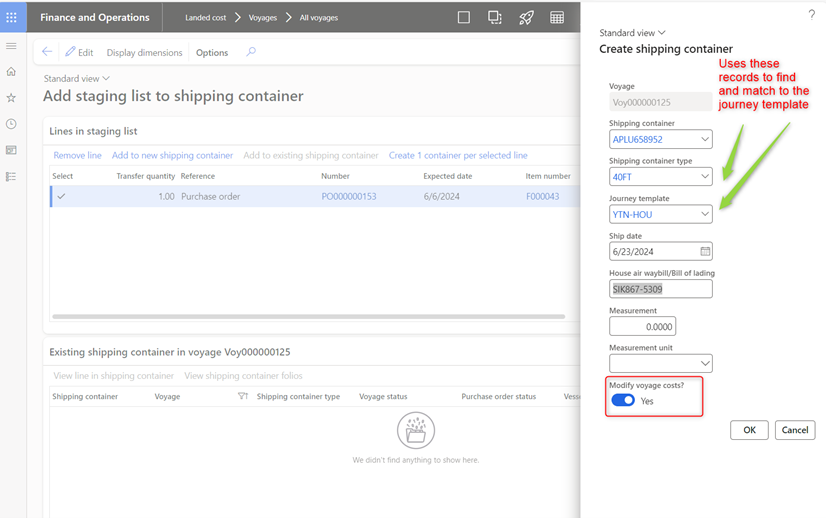This screenshot has height=518, width=826.
Task: Expand the Journey template dropdown
Action: click(x=705, y=214)
